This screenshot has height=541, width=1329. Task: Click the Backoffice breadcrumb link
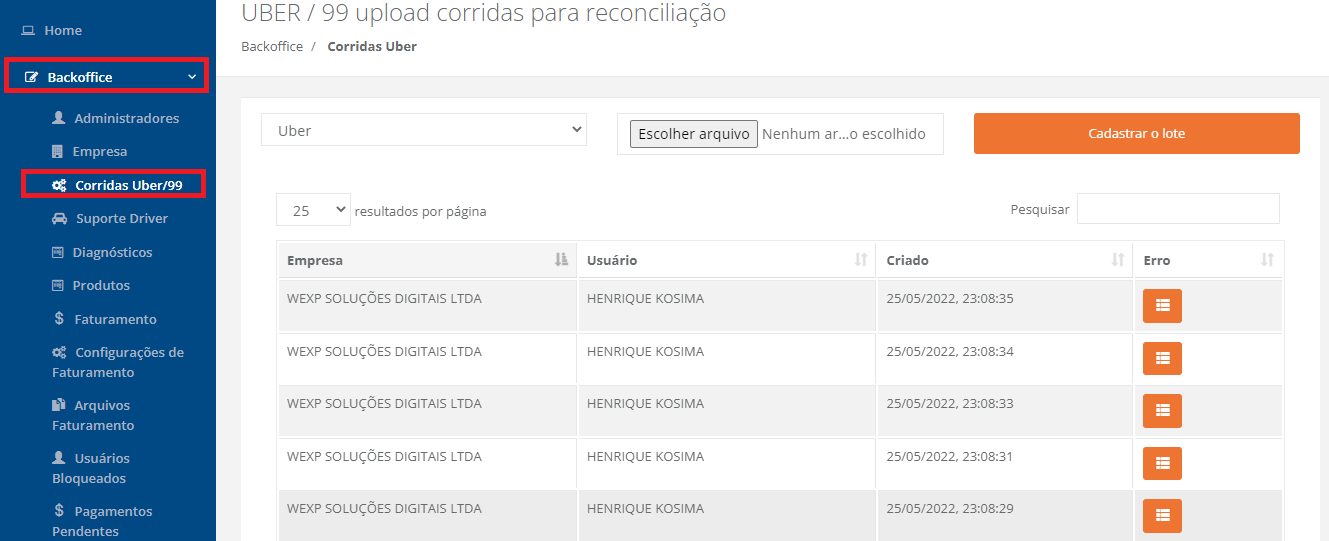point(272,46)
